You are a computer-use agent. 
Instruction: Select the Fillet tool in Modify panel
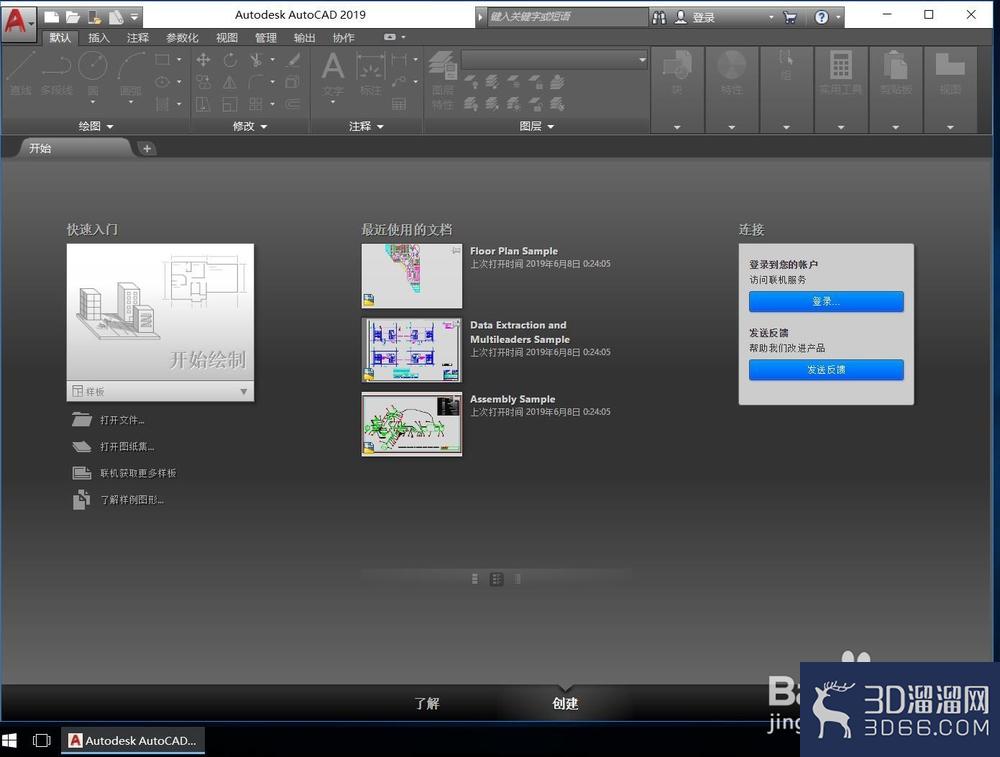pos(256,82)
